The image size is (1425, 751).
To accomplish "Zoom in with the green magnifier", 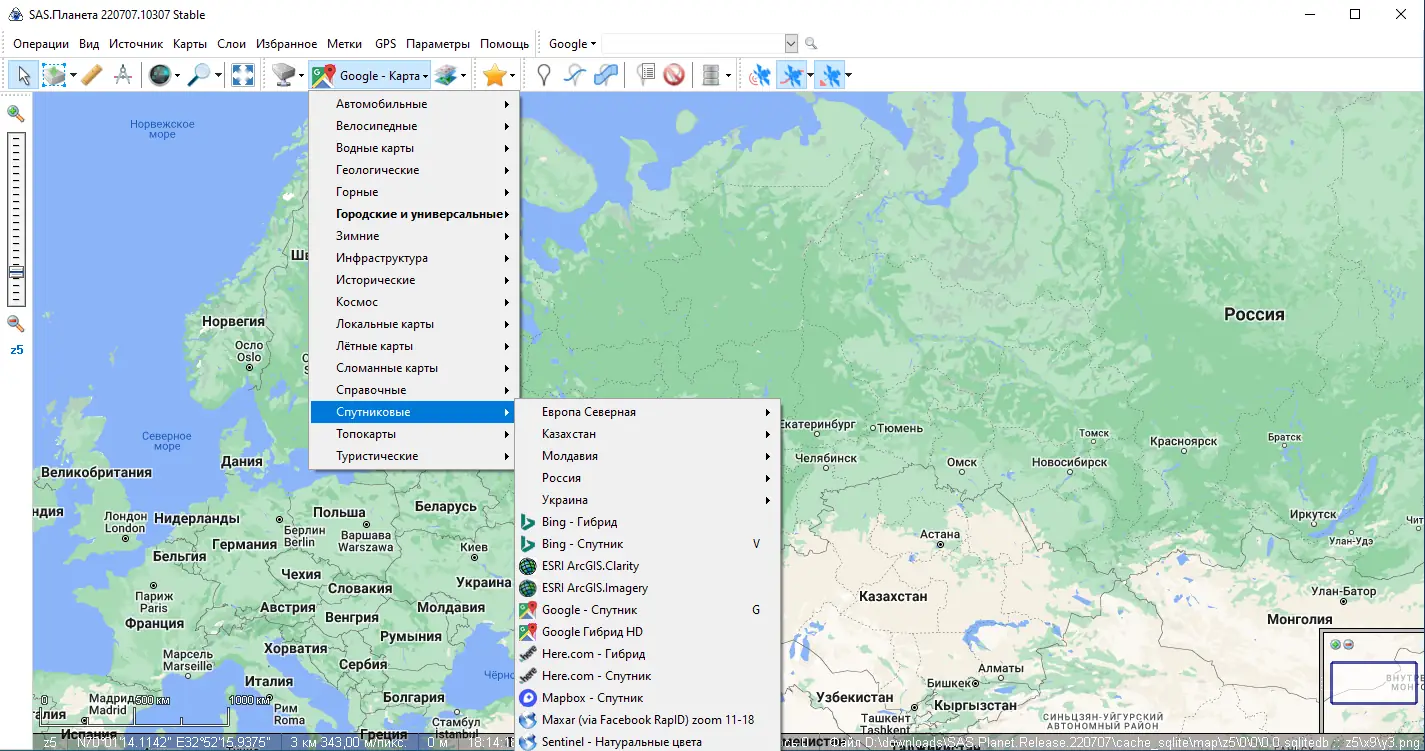I will point(16,113).
